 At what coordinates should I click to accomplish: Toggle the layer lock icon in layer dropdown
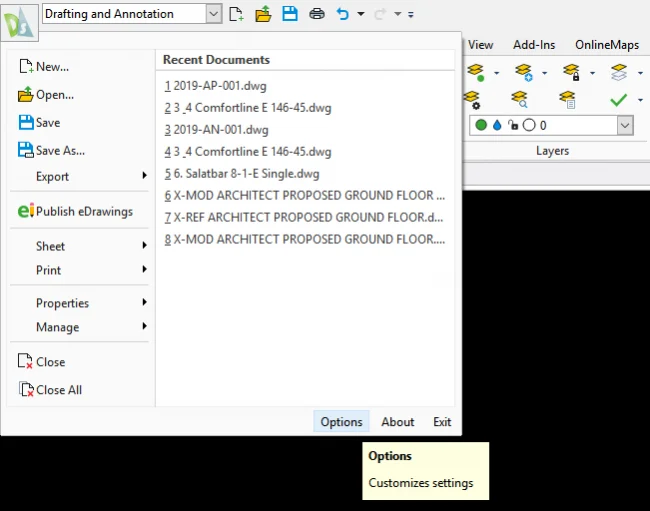pos(513,126)
